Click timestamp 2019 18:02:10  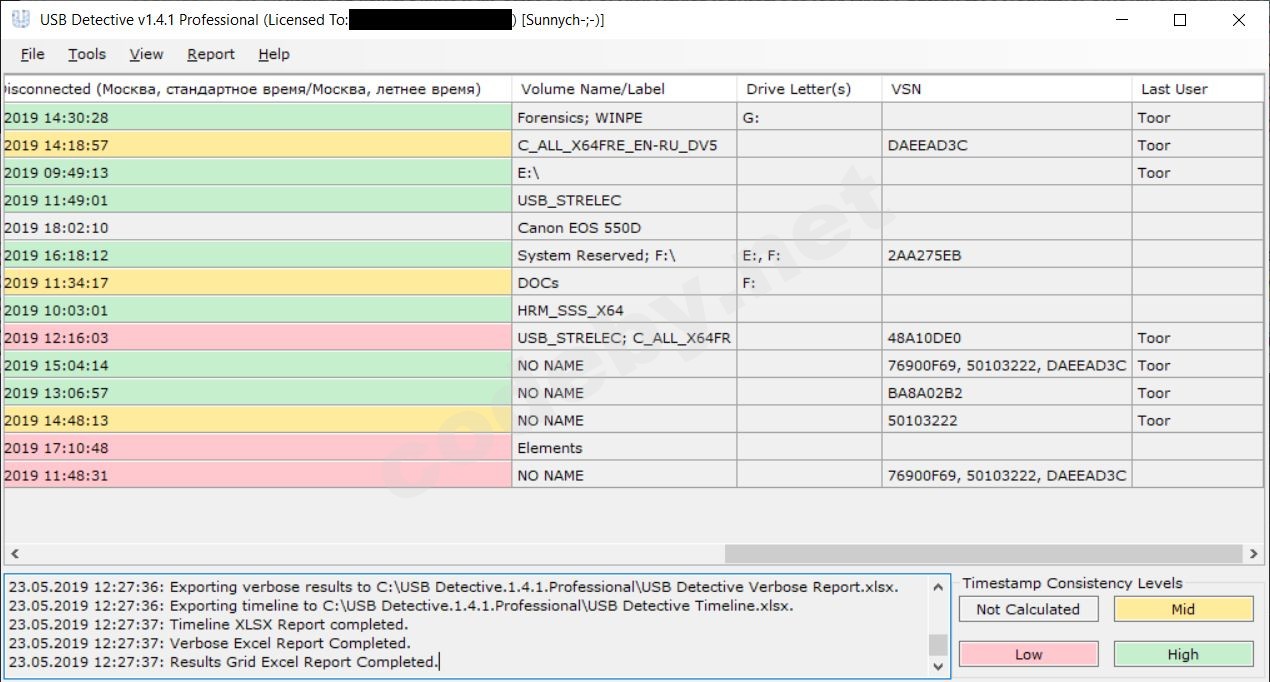click(x=257, y=228)
